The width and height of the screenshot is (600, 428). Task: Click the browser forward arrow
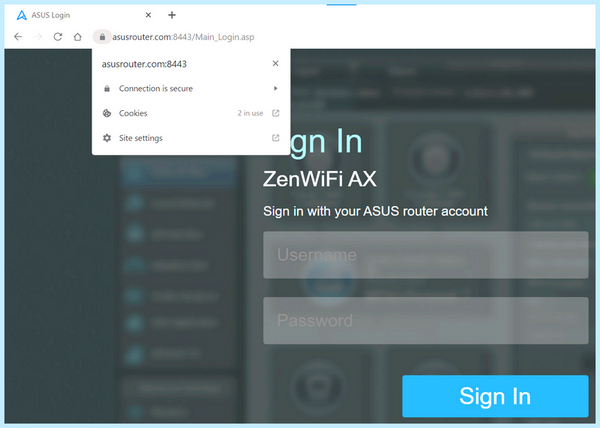pyautogui.click(x=38, y=37)
